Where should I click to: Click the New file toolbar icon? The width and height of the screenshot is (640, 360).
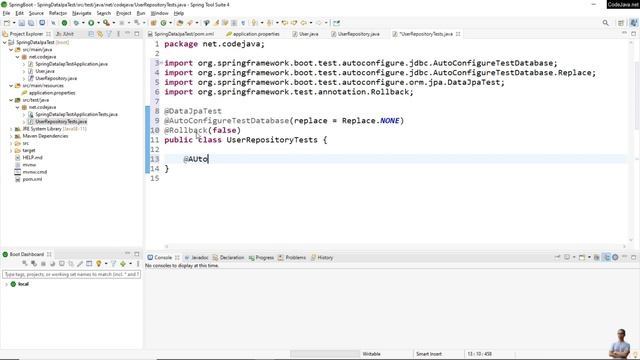click(7, 23)
